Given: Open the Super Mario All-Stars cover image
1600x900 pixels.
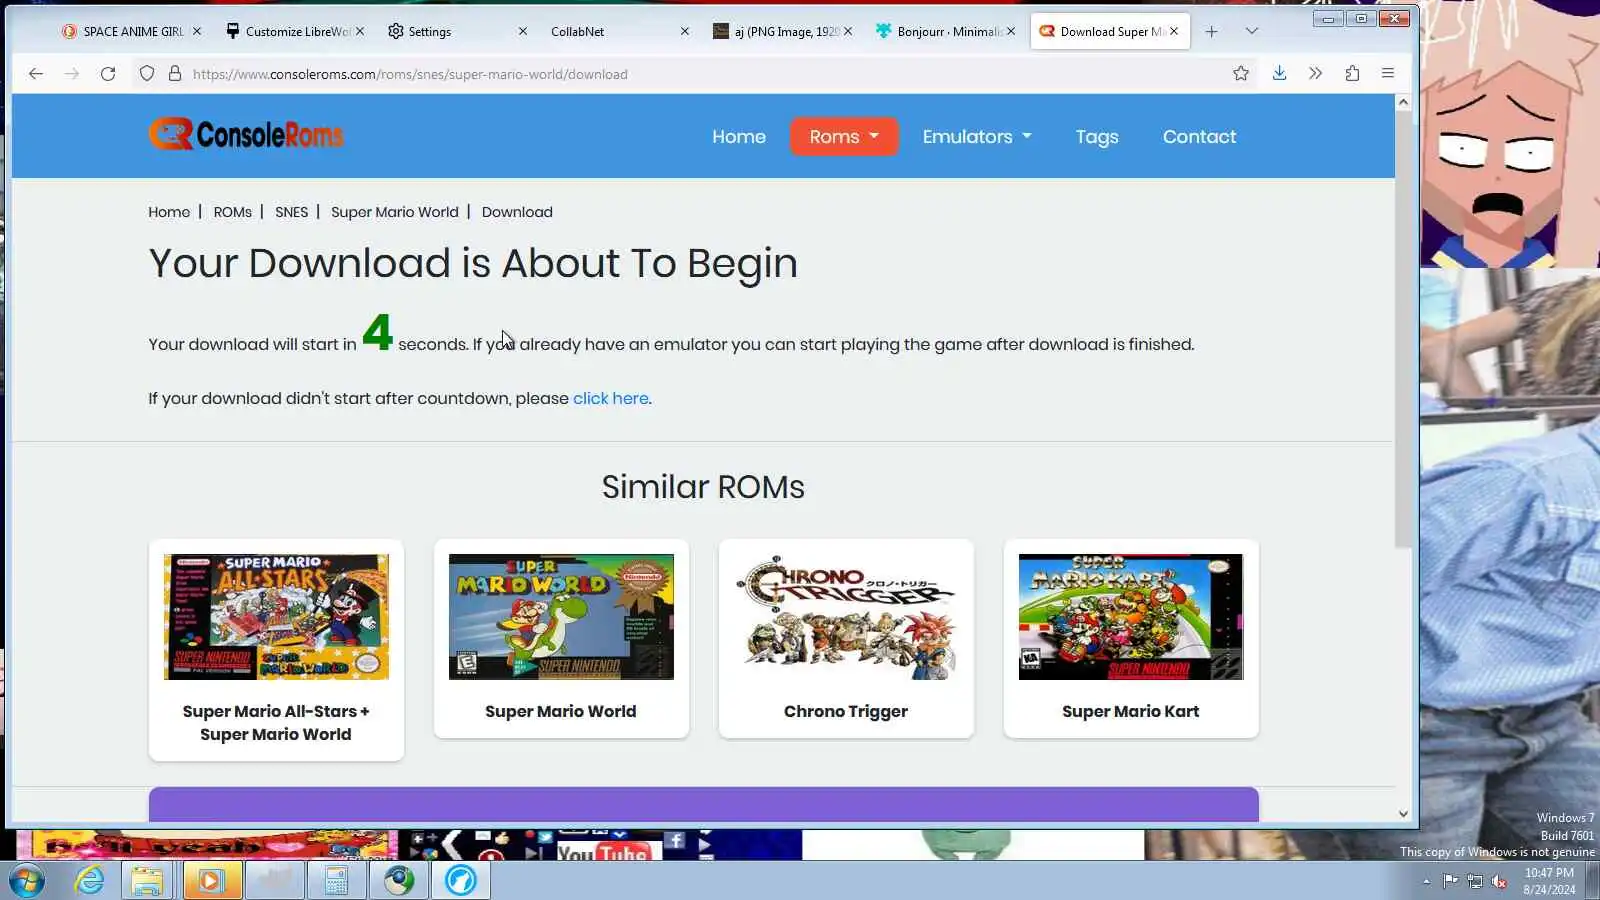Looking at the screenshot, I should coord(276,617).
